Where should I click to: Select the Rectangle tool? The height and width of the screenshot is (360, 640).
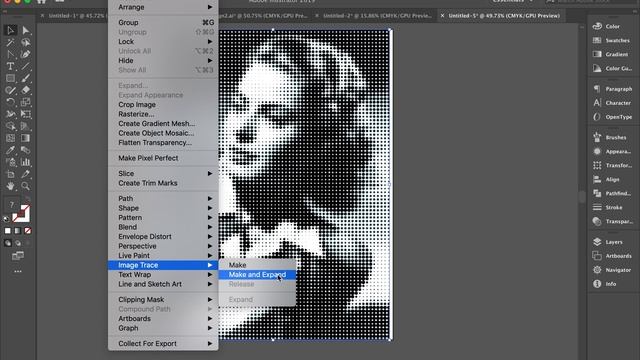tap(11, 78)
